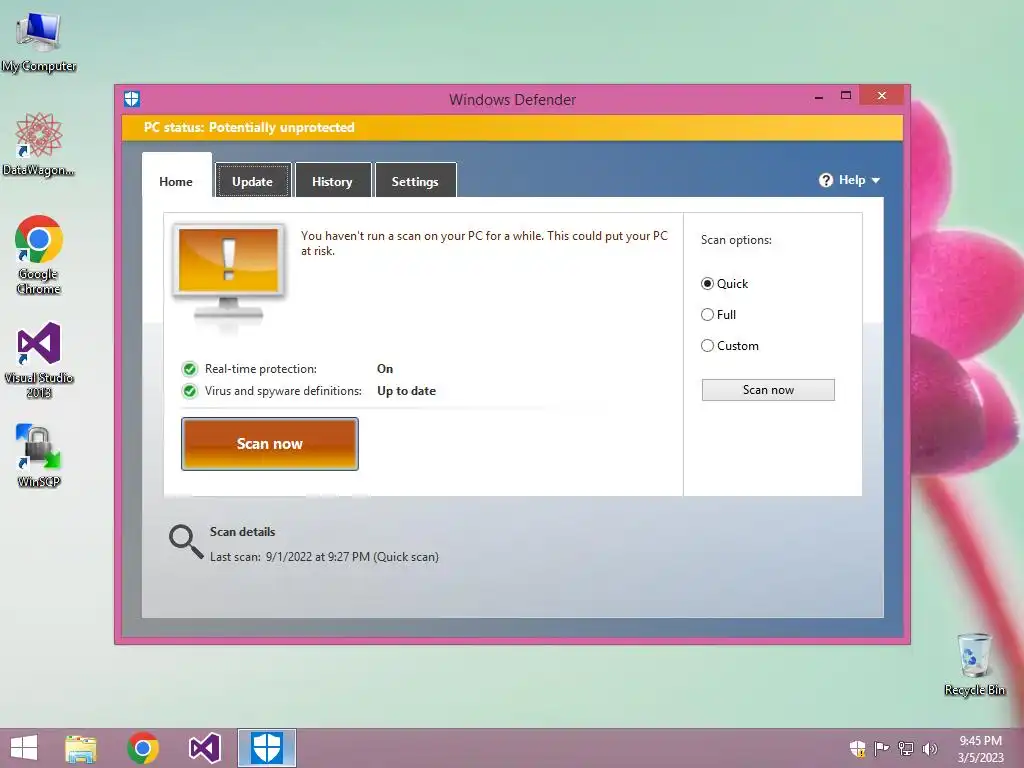Click the volume speaker tray icon
This screenshot has height=768, width=1024.
(929, 748)
